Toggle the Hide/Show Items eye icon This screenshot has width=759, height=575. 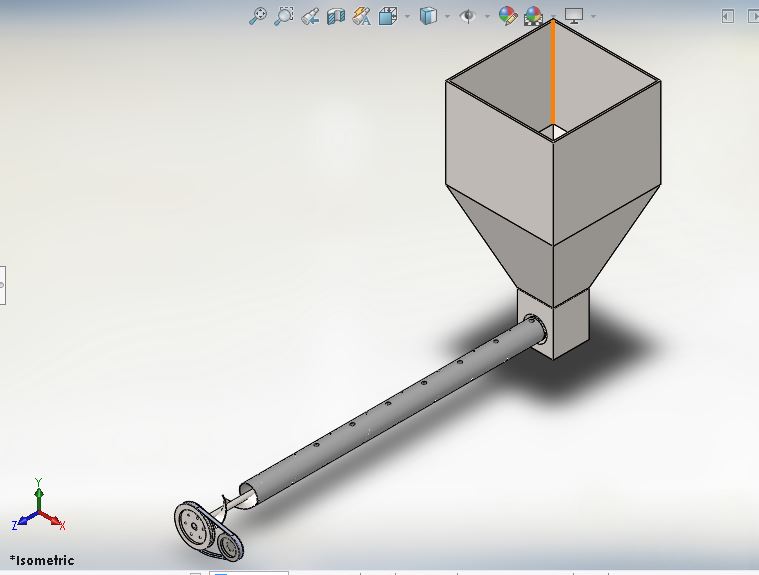(468, 16)
